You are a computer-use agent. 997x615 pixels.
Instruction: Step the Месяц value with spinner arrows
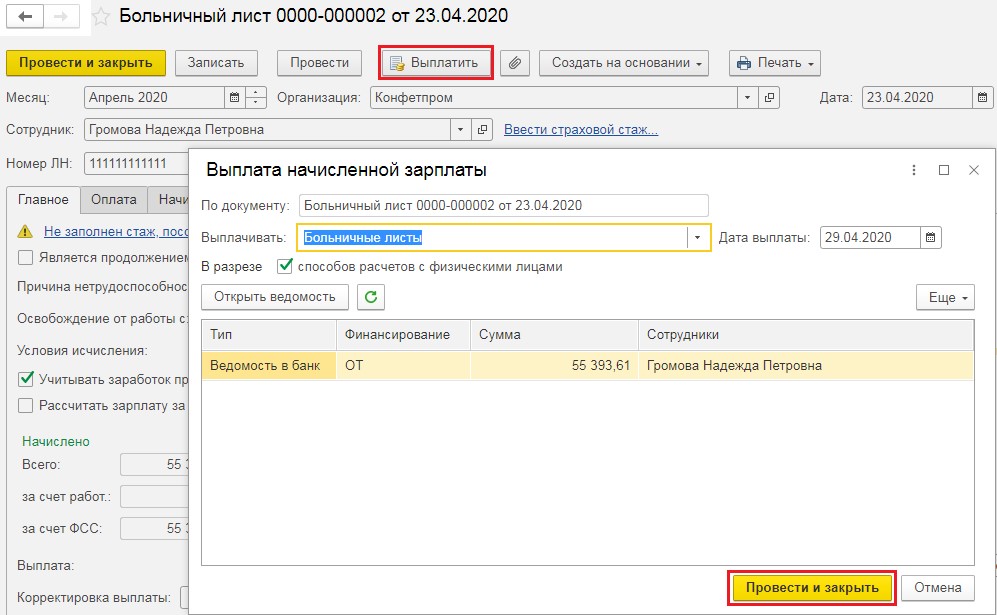click(x=256, y=97)
